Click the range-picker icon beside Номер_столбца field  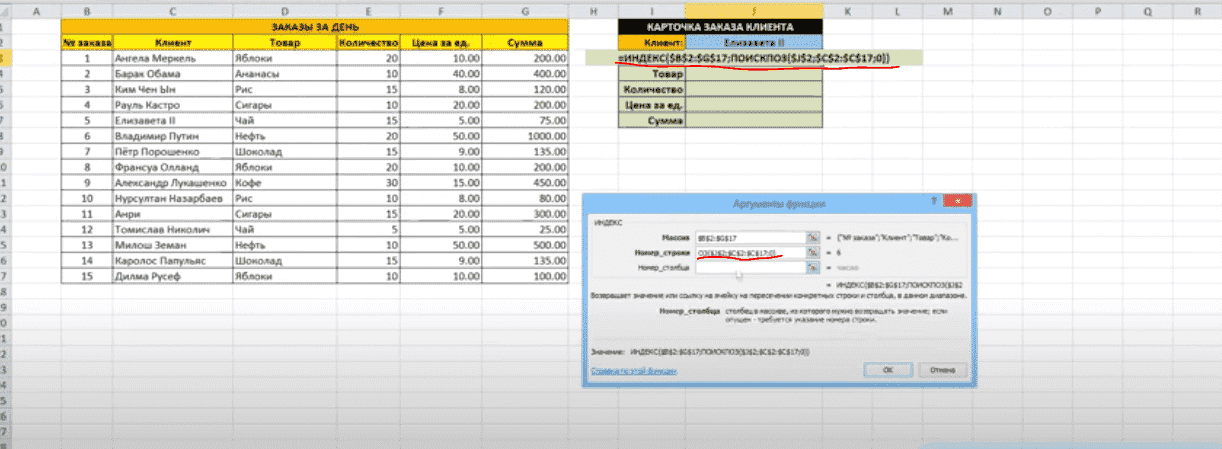point(814,268)
